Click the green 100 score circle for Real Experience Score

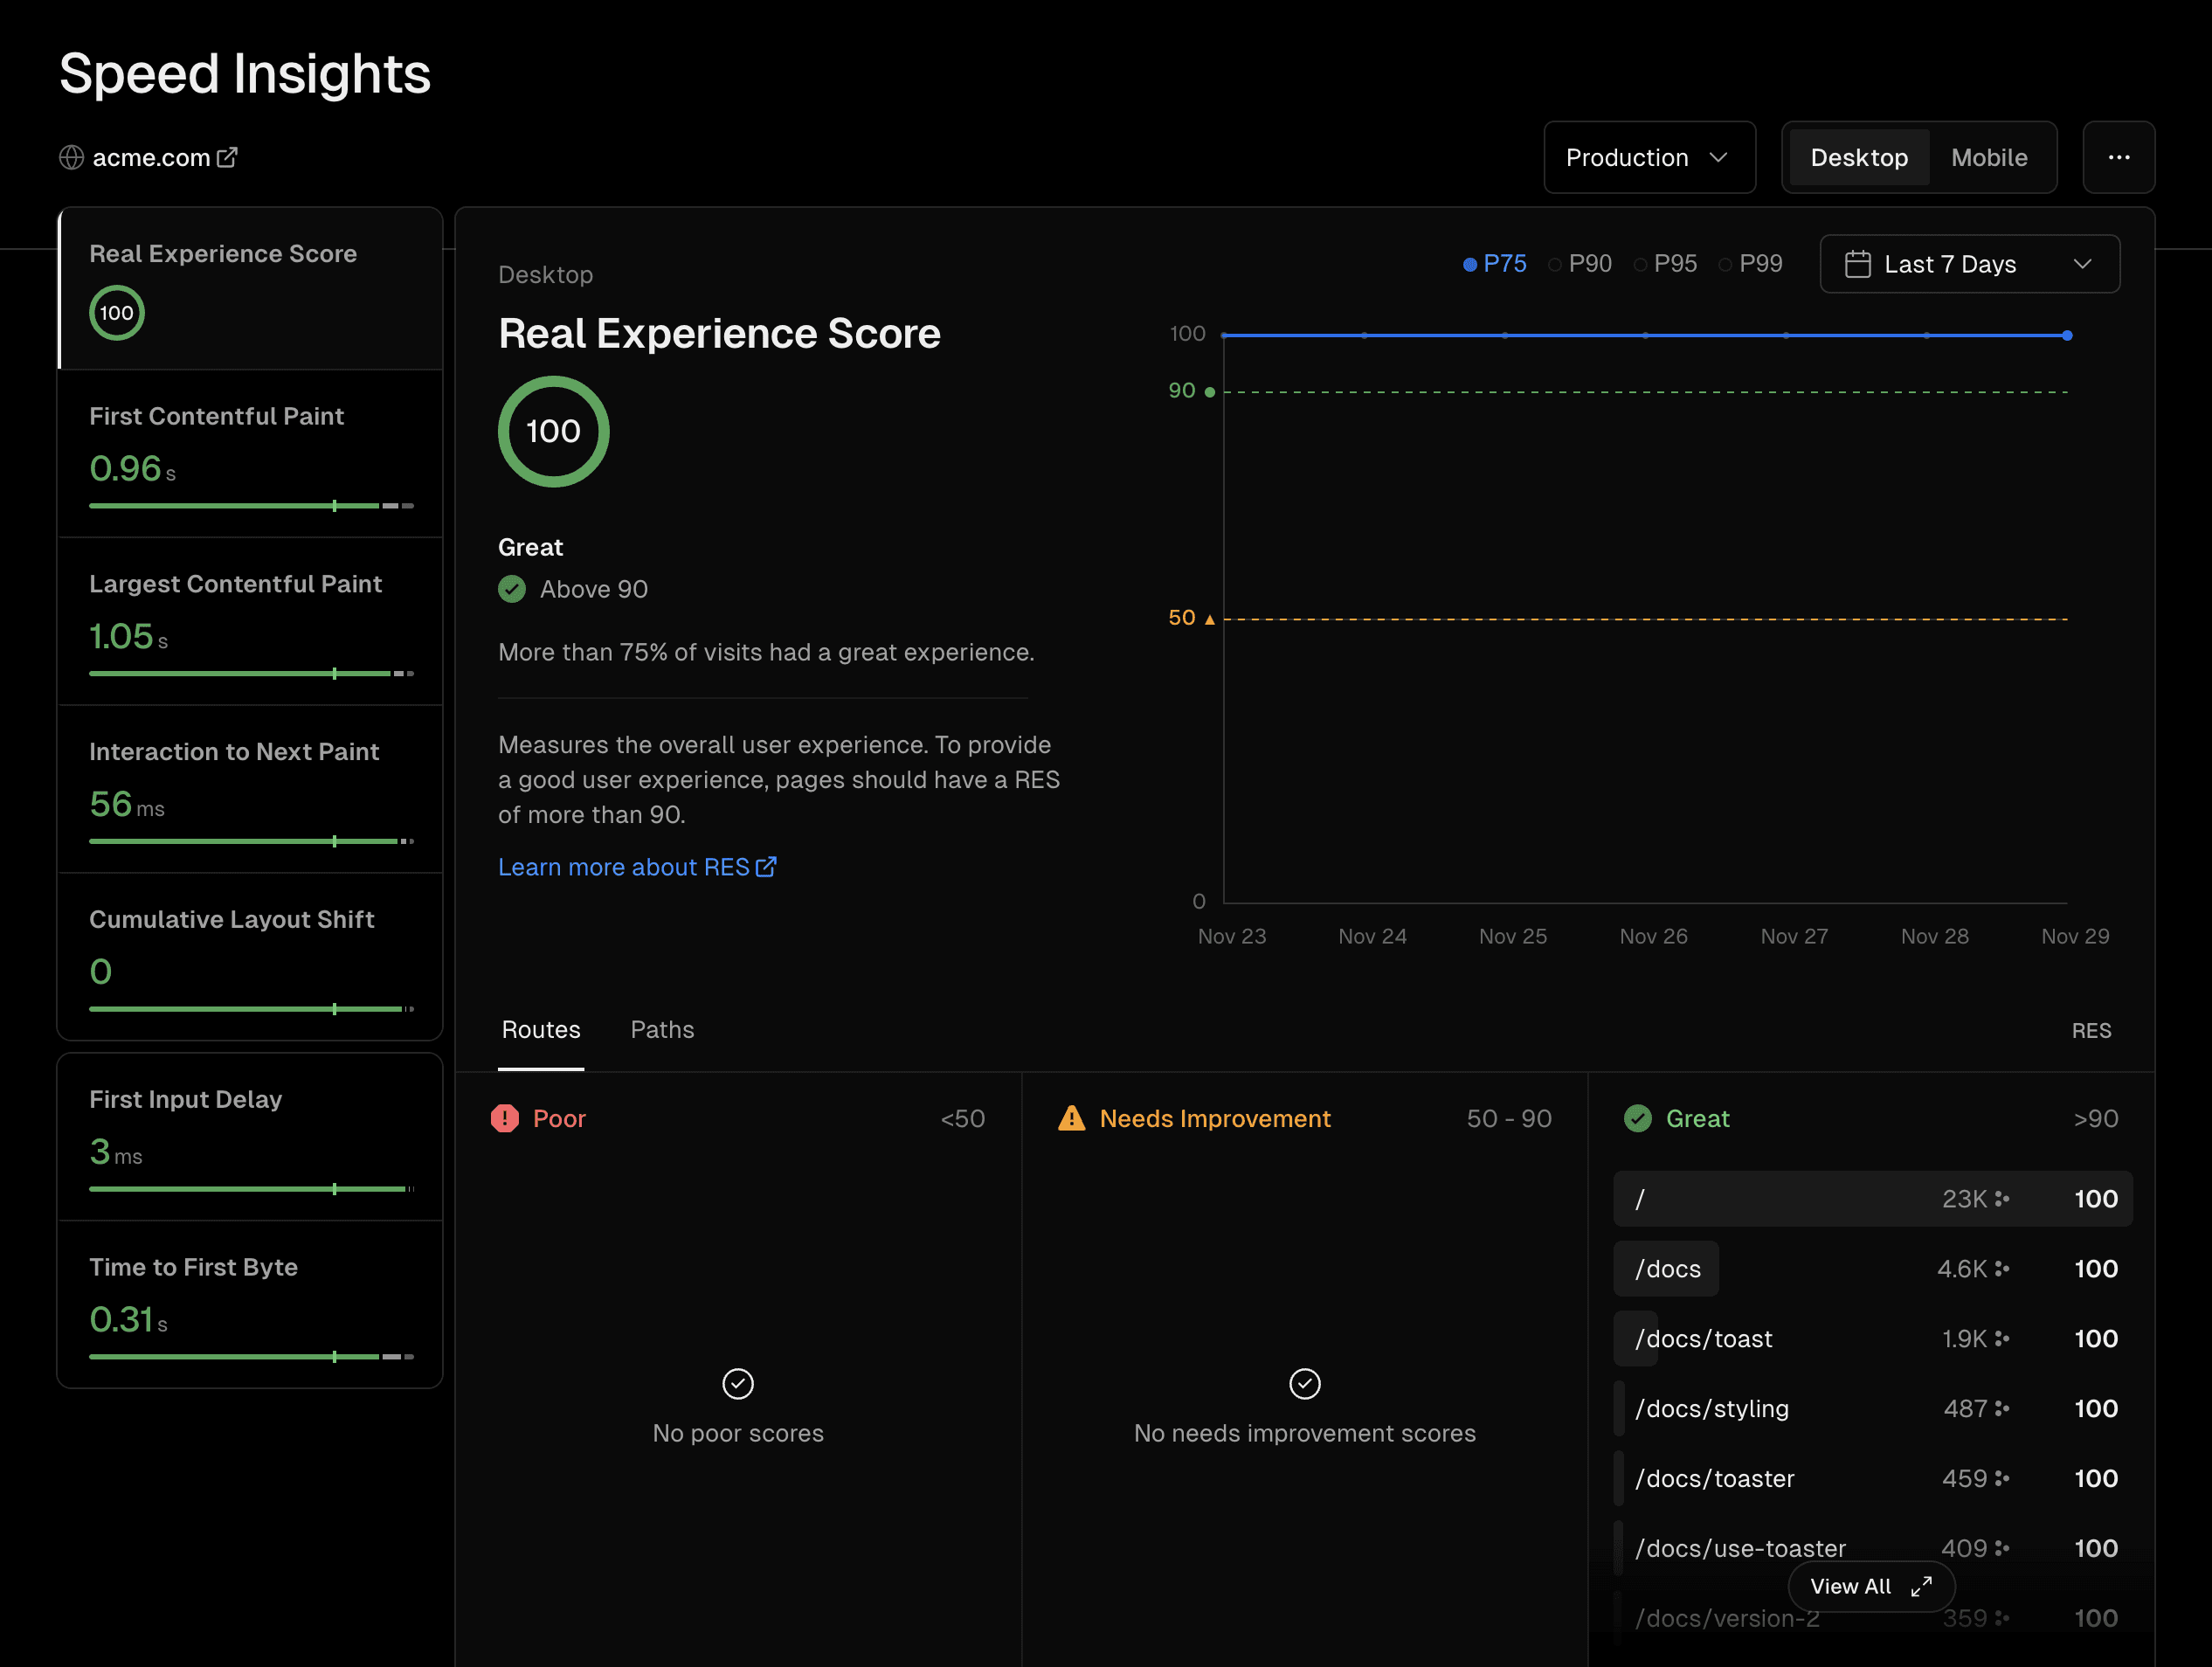coord(553,431)
